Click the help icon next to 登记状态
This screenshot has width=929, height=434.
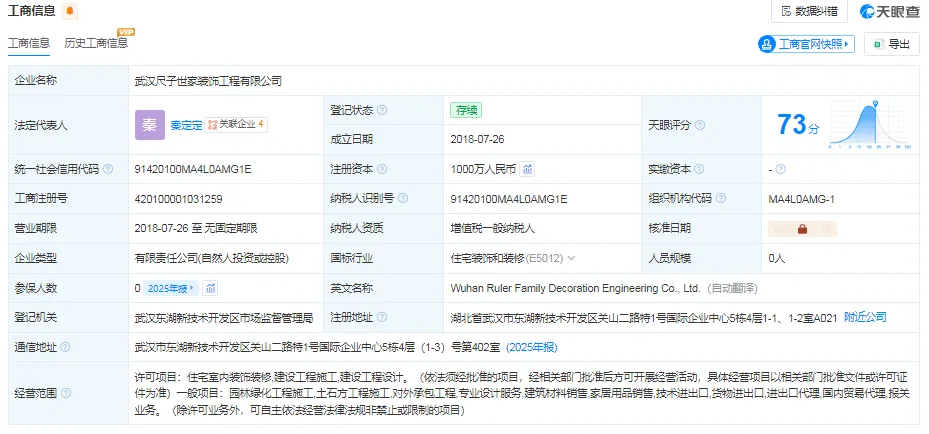coord(382,110)
